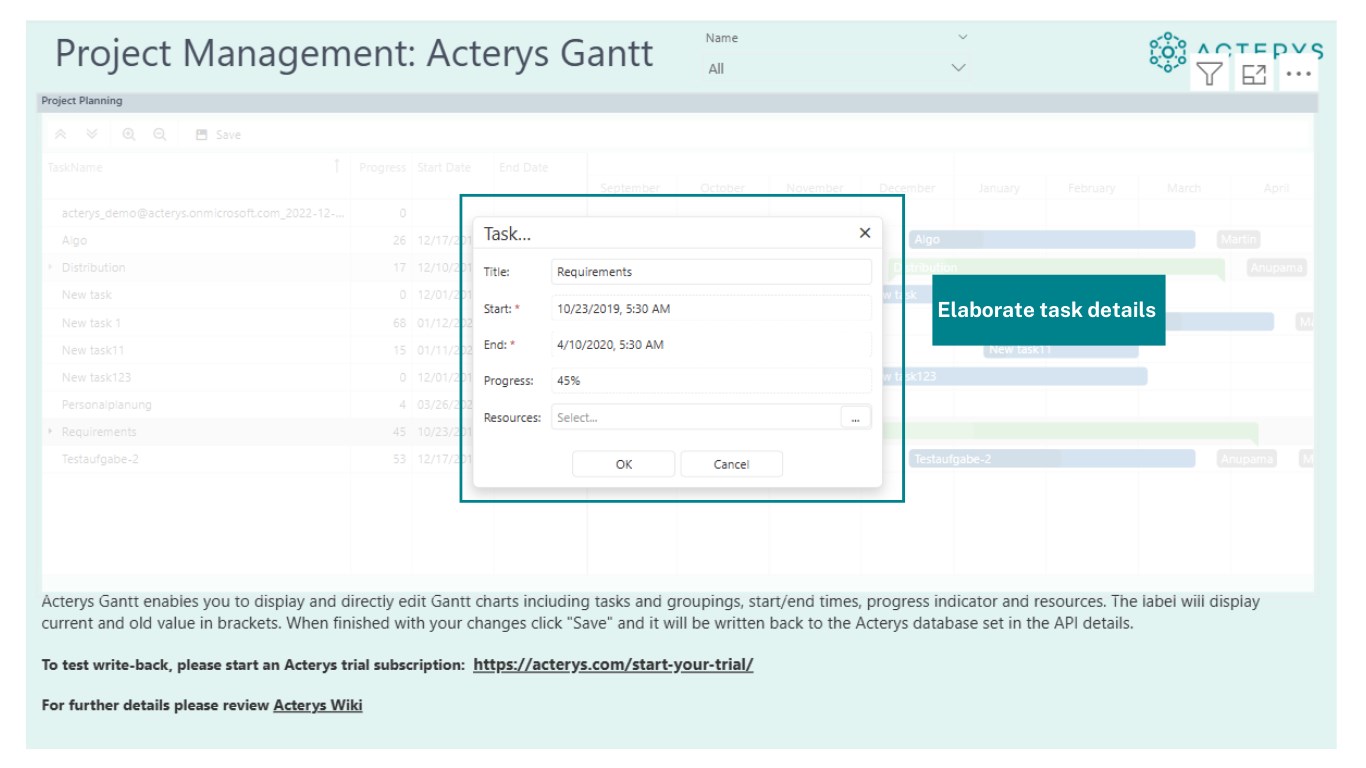The height and width of the screenshot is (768, 1366).
Task: Sort by TaskName column arrow
Action: 337,166
